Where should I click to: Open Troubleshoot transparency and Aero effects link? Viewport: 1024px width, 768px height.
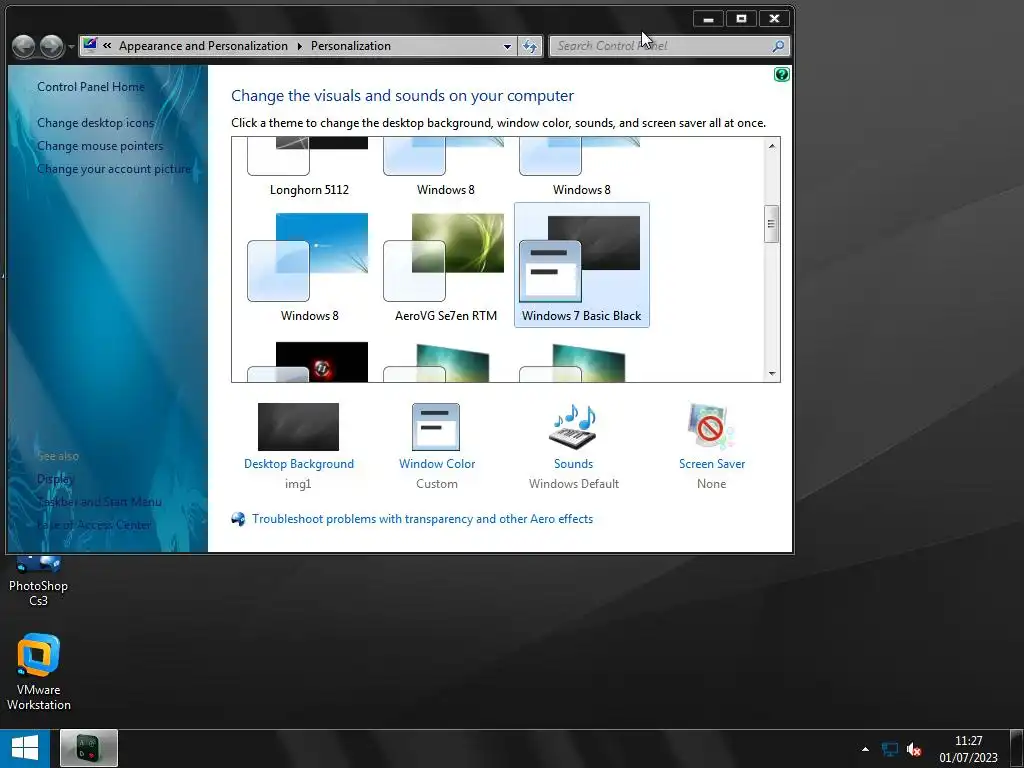pos(423,519)
